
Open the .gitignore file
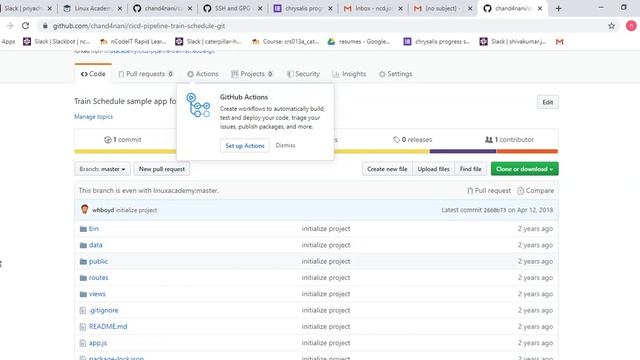click(x=104, y=310)
